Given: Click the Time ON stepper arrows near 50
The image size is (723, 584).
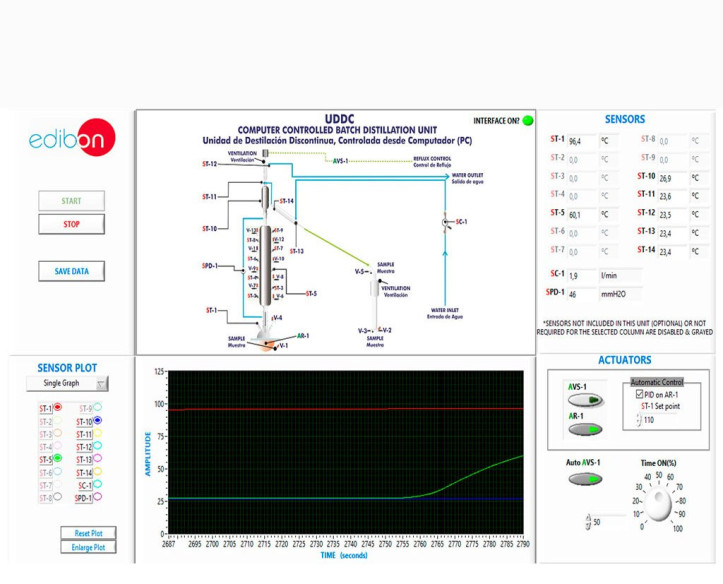Looking at the screenshot, I should tap(588, 522).
